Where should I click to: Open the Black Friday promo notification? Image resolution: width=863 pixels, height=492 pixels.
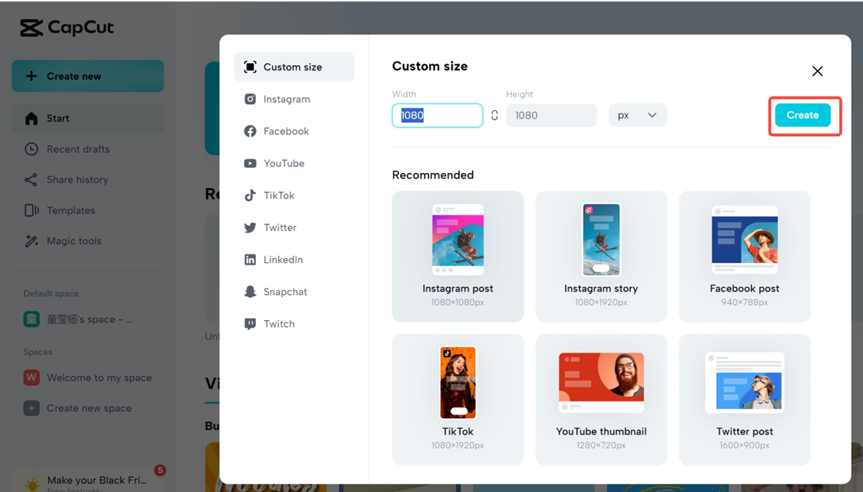click(x=88, y=480)
